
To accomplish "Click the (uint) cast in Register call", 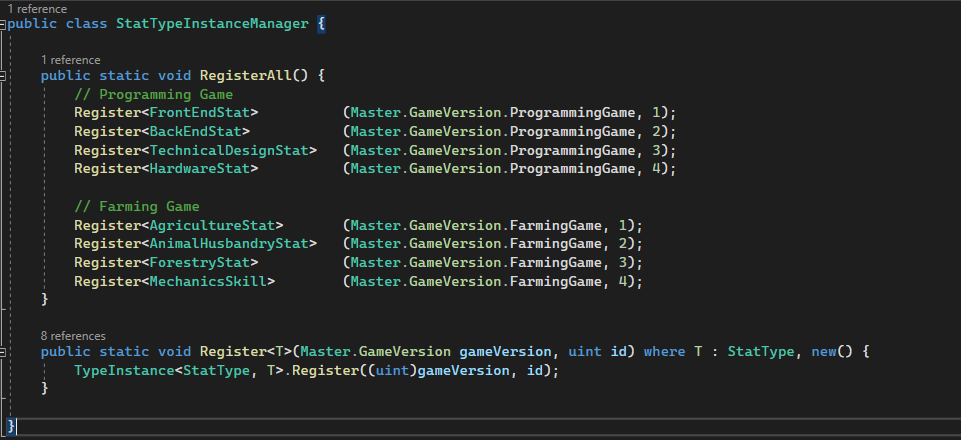I will coord(393,371).
